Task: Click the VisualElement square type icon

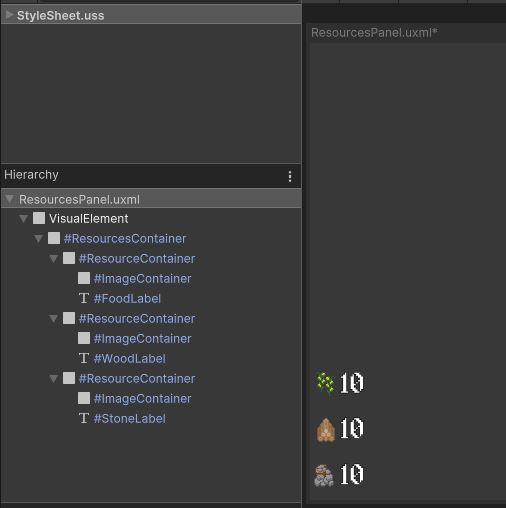Action: coord(39,218)
